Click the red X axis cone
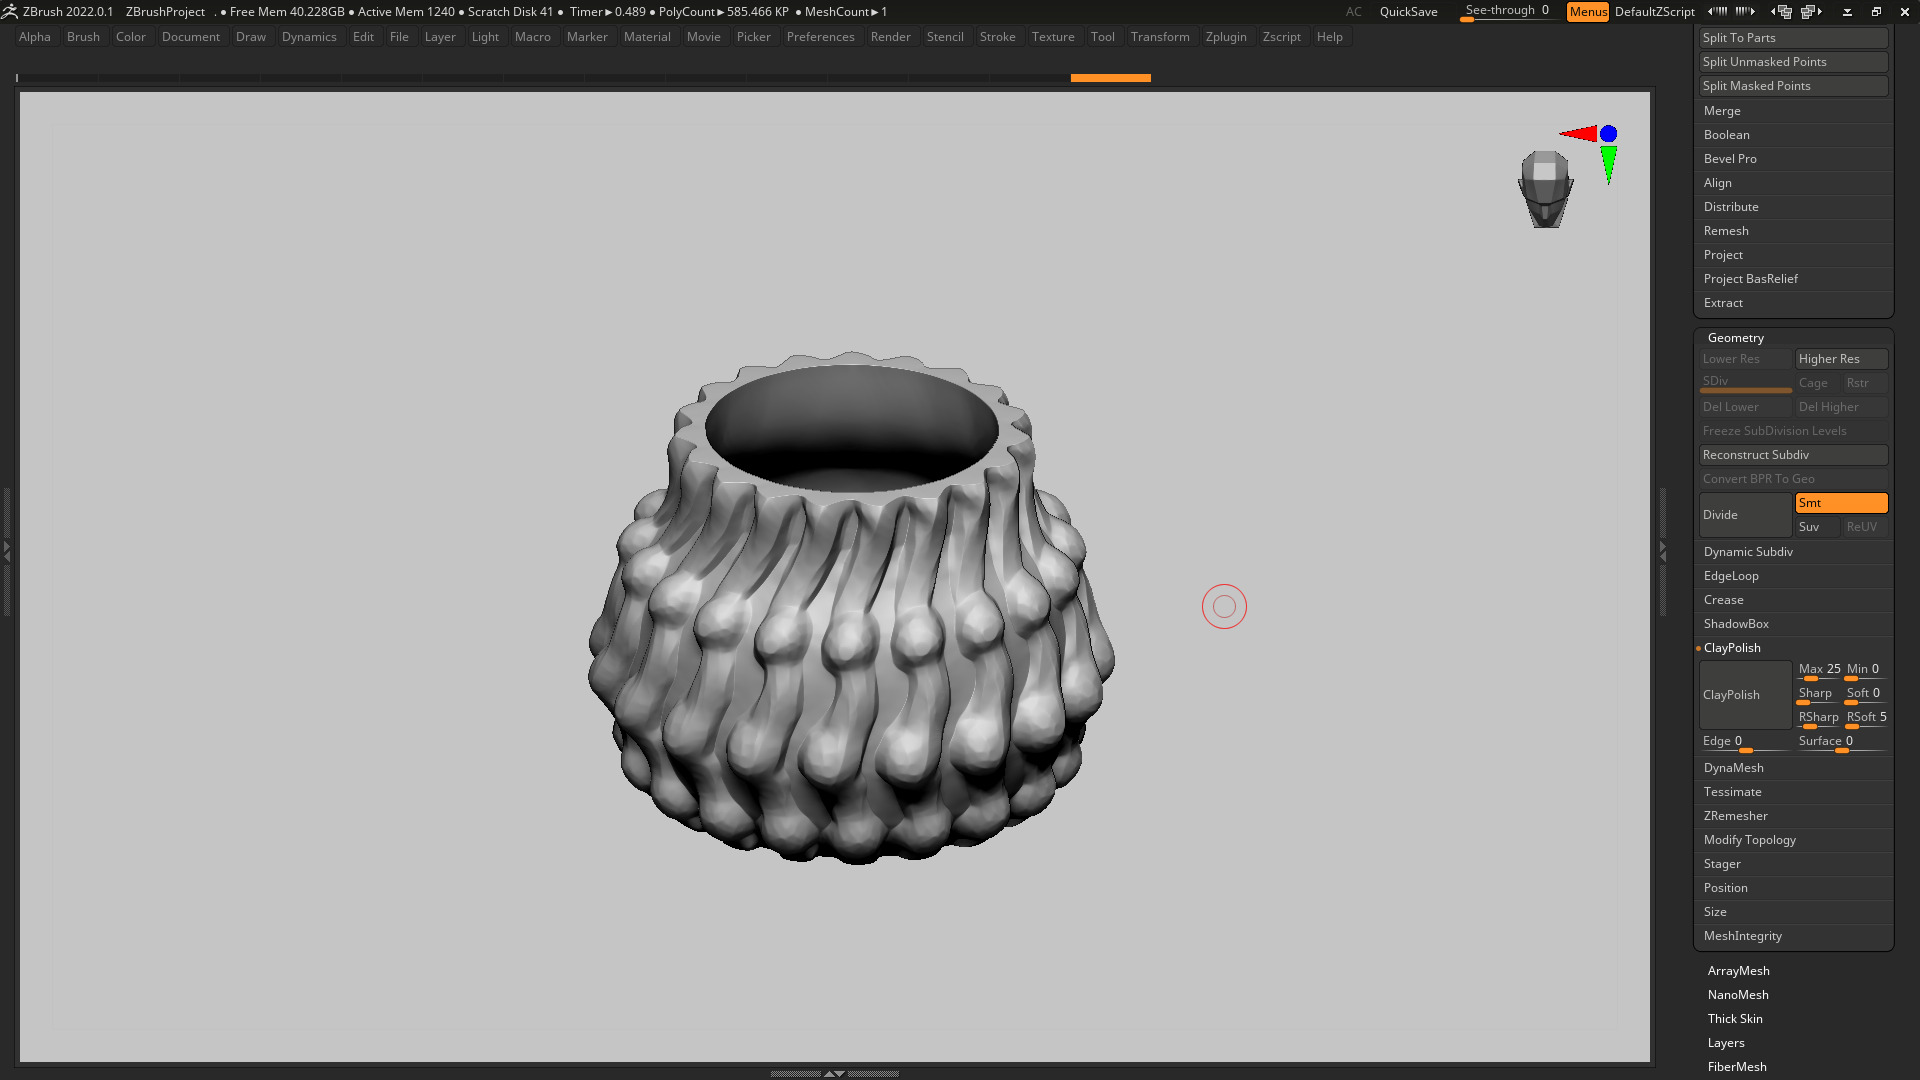Viewport: 1920px width, 1080px height. [1578, 133]
